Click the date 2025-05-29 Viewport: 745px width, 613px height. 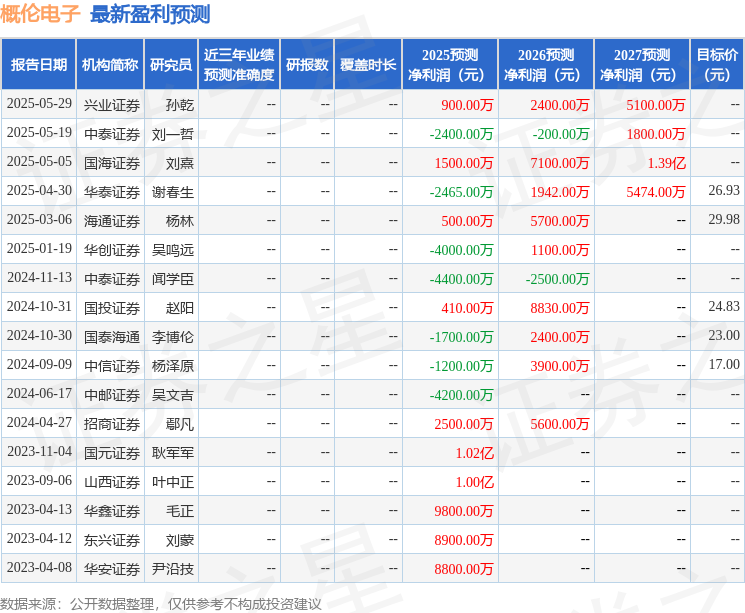click(39, 104)
